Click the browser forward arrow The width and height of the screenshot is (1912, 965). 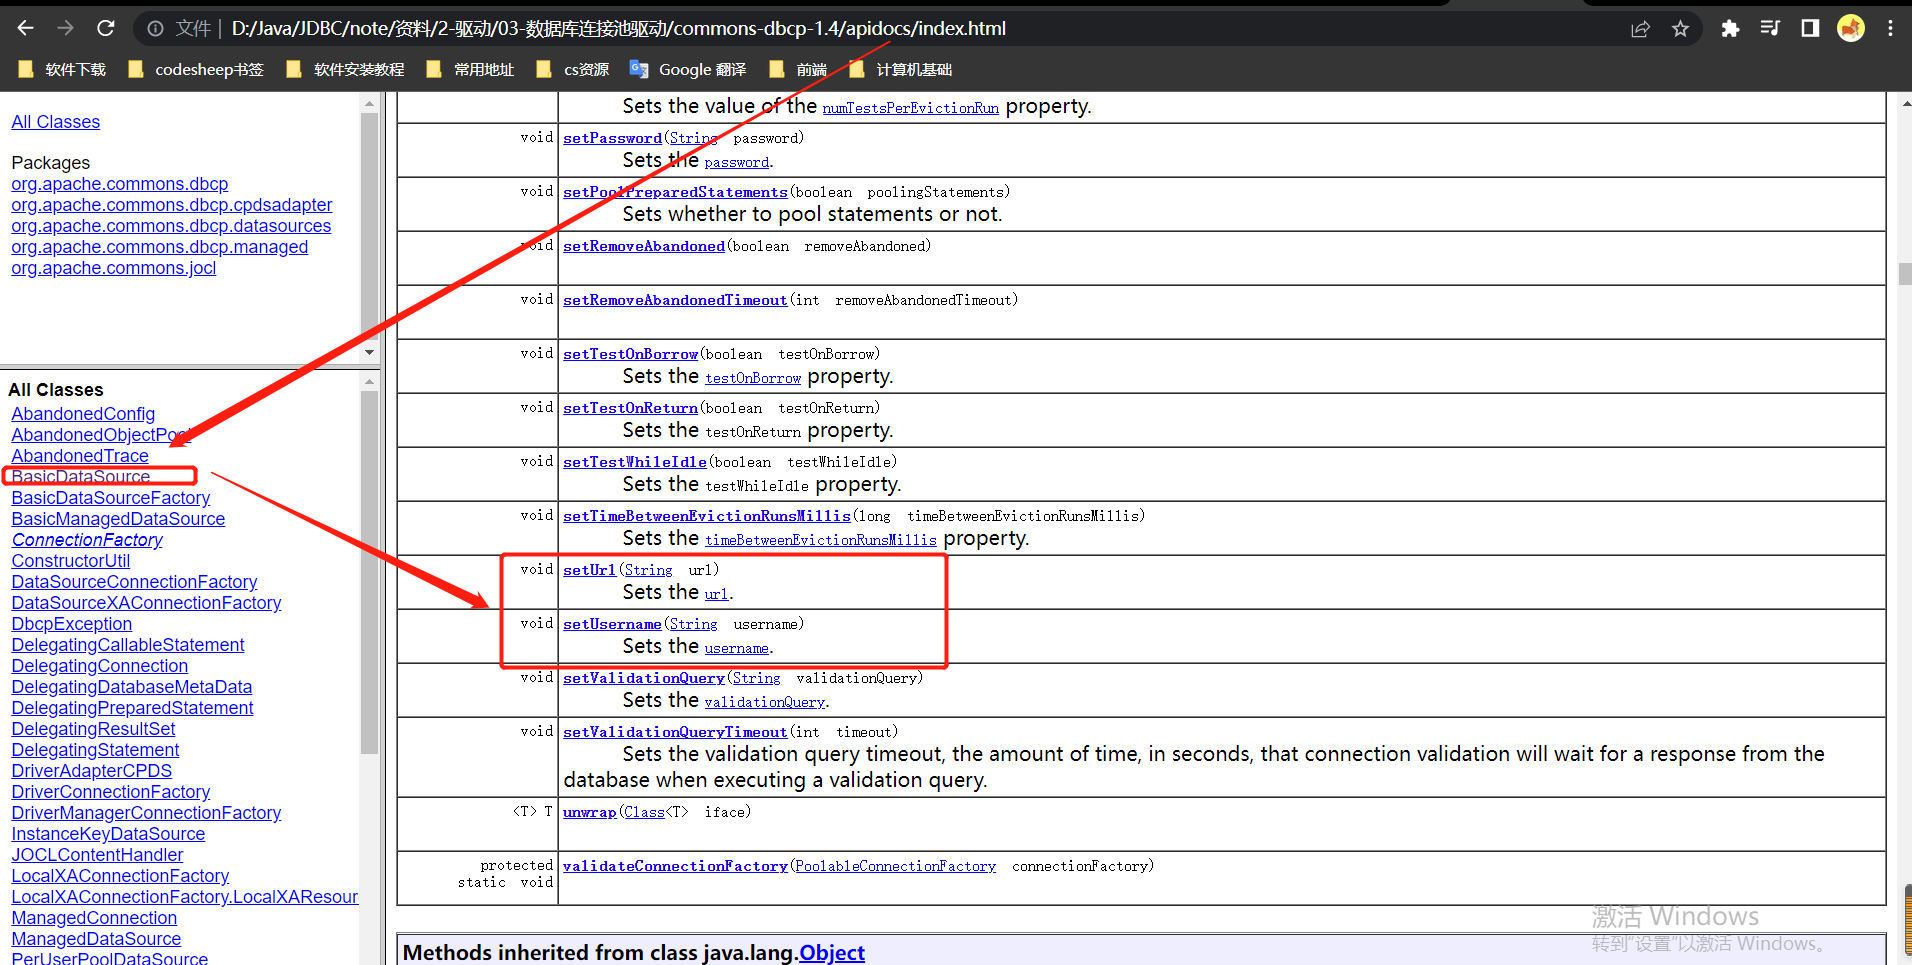click(66, 28)
